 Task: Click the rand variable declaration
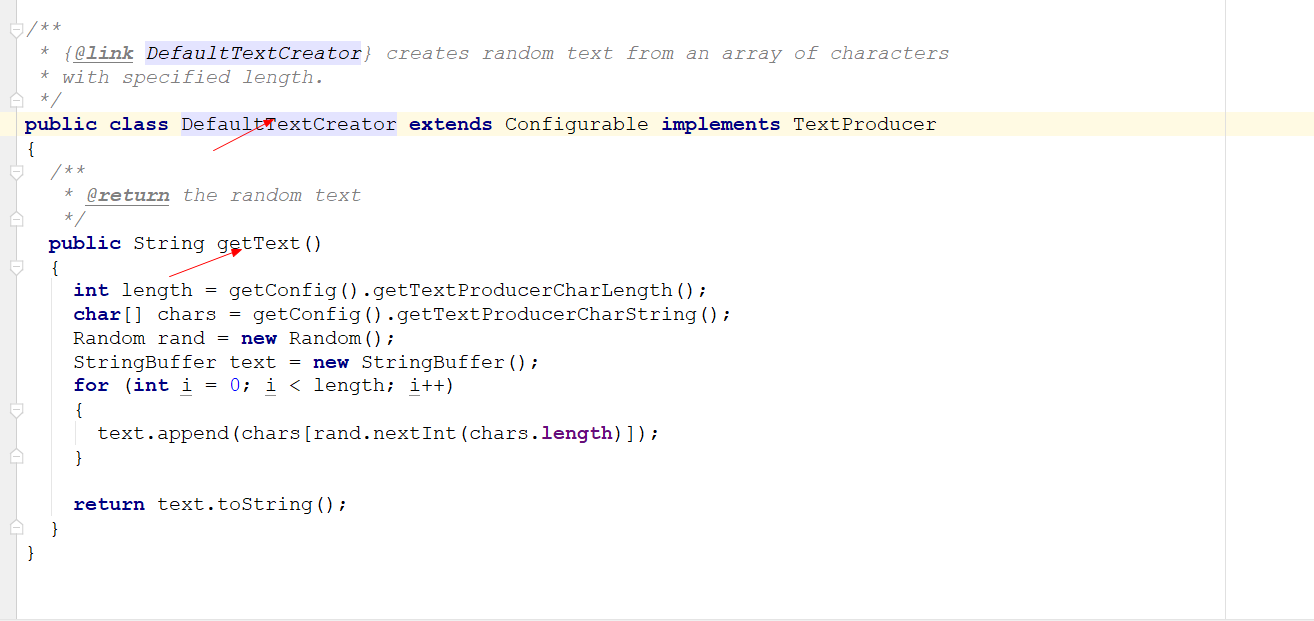pos(181,338)
